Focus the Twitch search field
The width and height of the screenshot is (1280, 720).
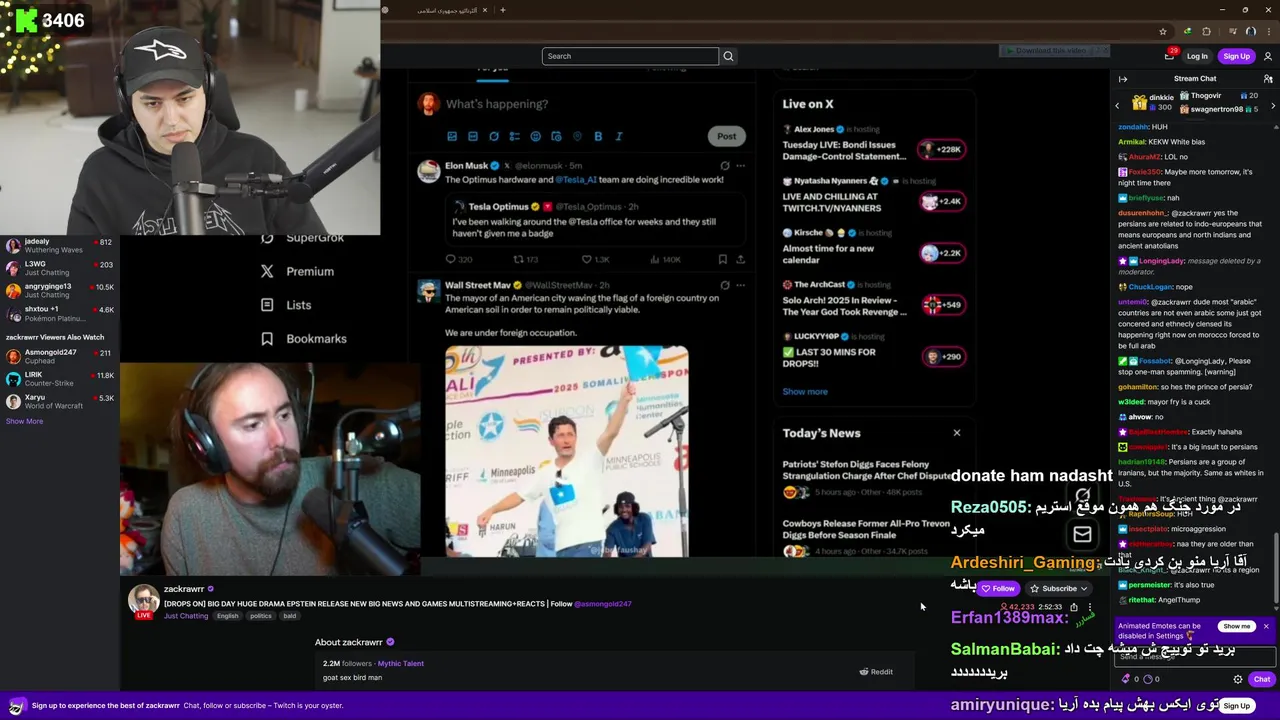point(630,56)
